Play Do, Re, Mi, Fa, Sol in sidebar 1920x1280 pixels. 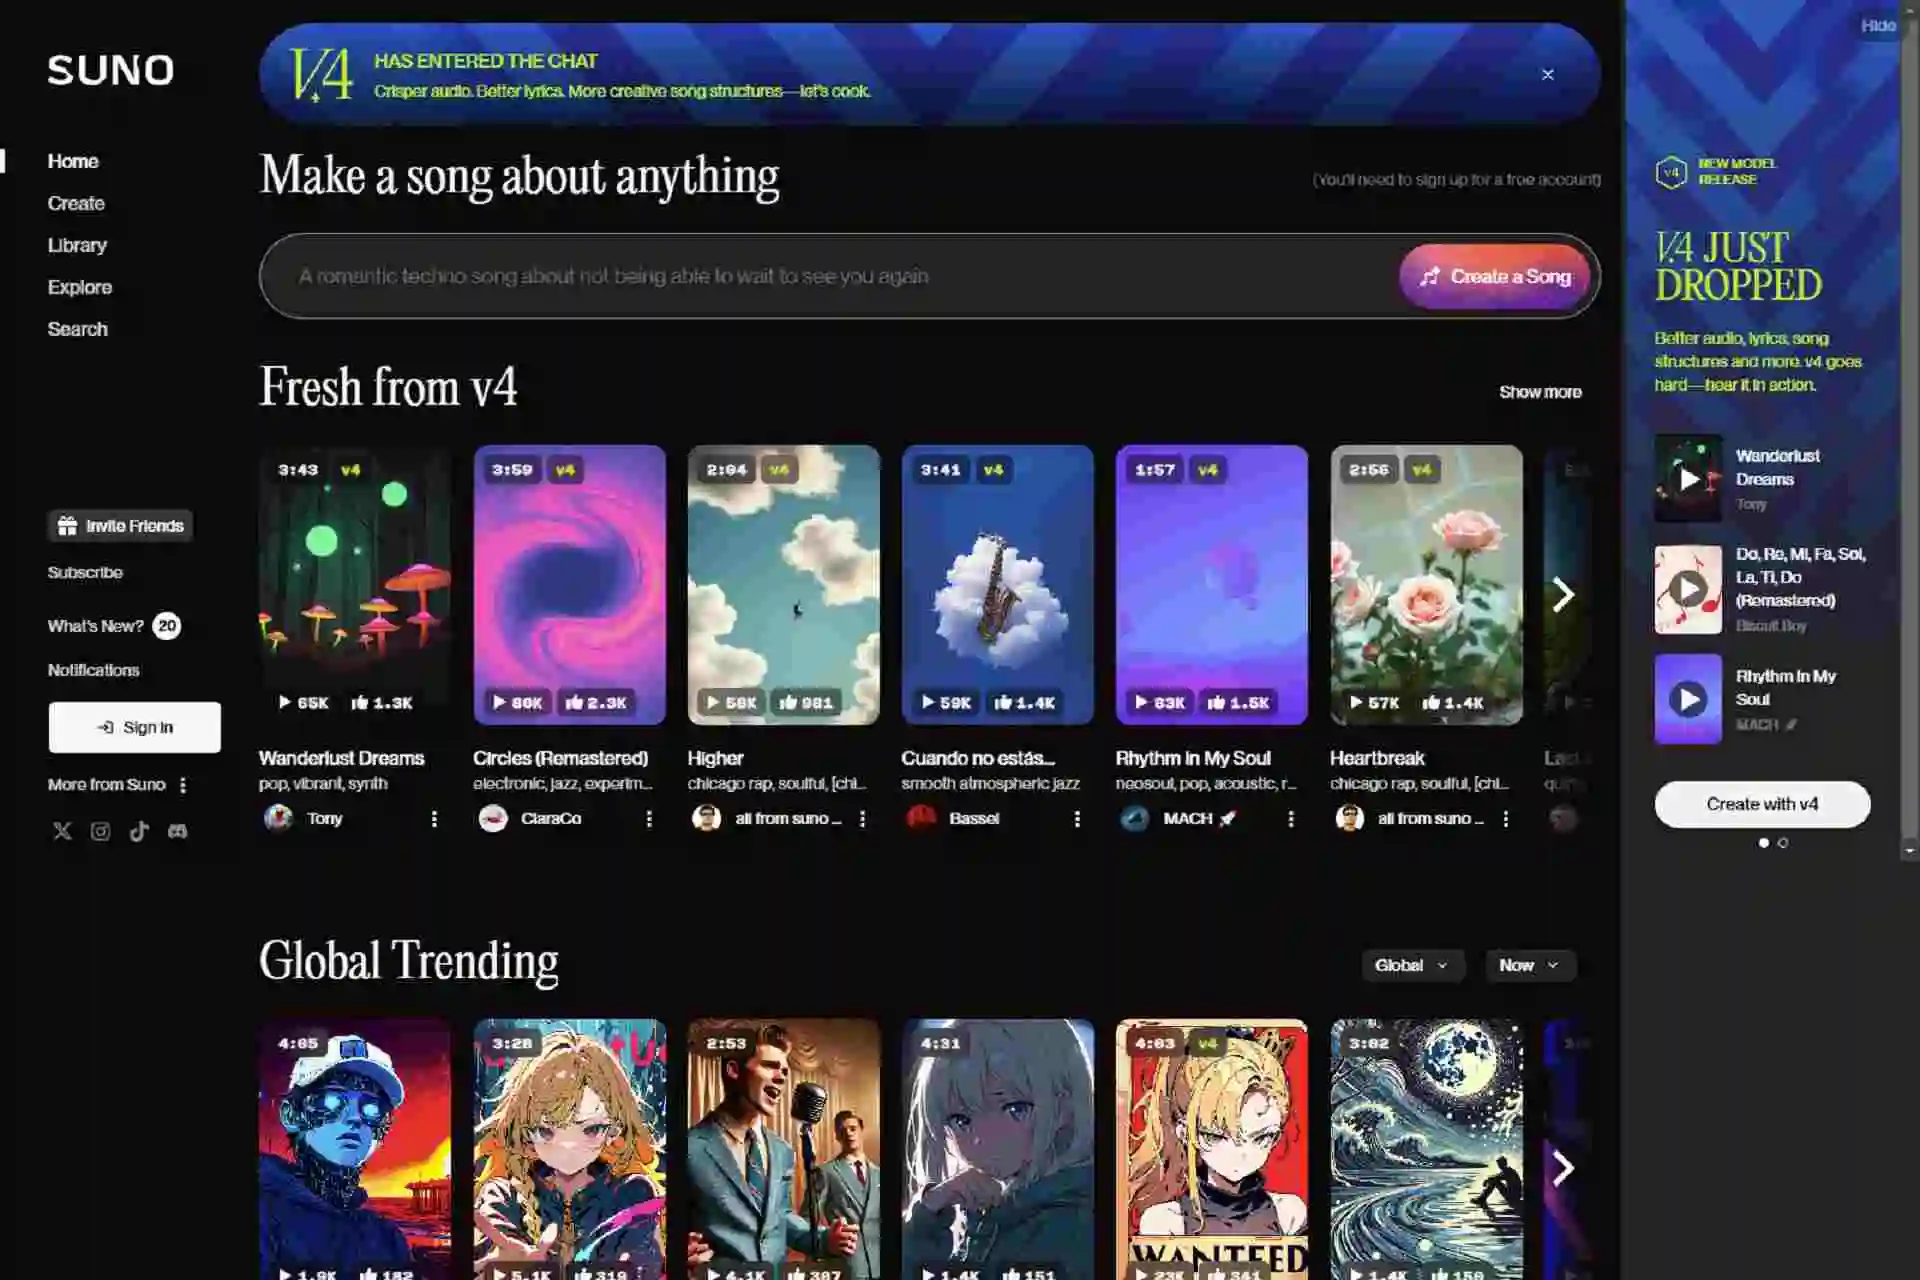click(x=1688, y=589)
